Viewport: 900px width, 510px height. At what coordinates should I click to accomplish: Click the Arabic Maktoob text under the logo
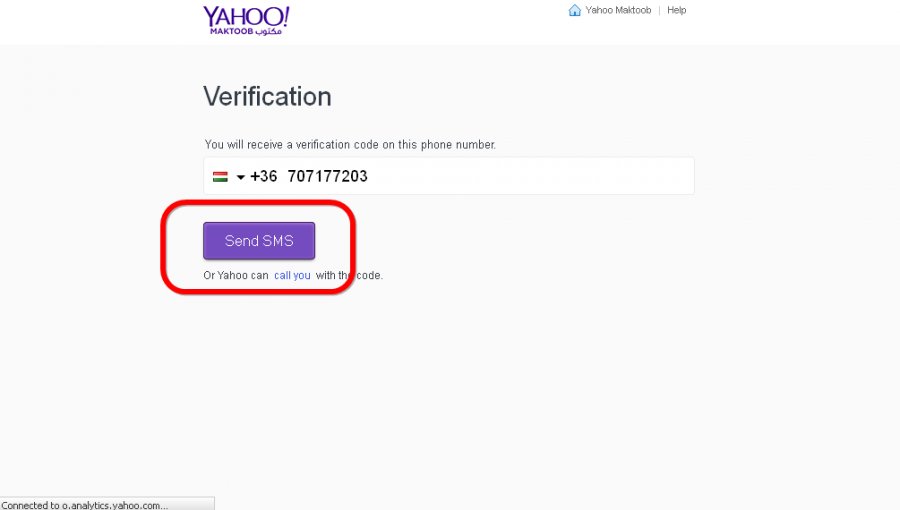(x=268, y=32)
